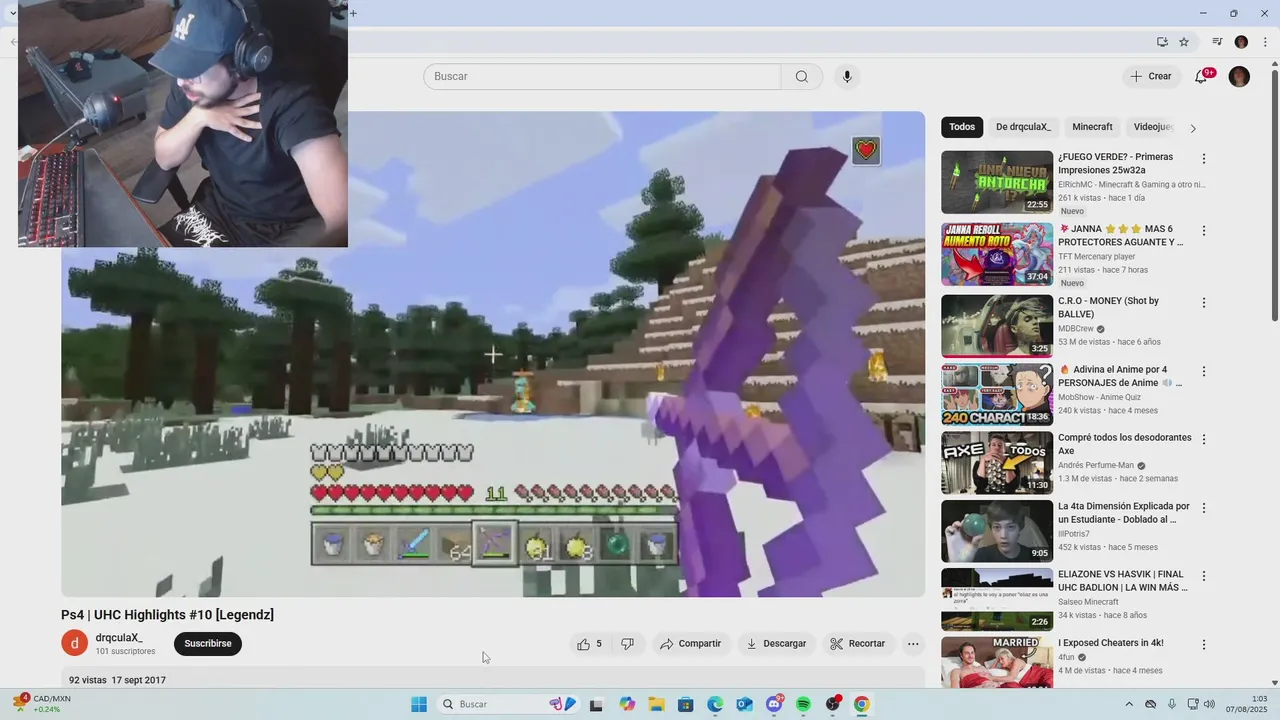Open volume control in system tray
The image size is (1280, 720).
click(x=1210, y=704)
